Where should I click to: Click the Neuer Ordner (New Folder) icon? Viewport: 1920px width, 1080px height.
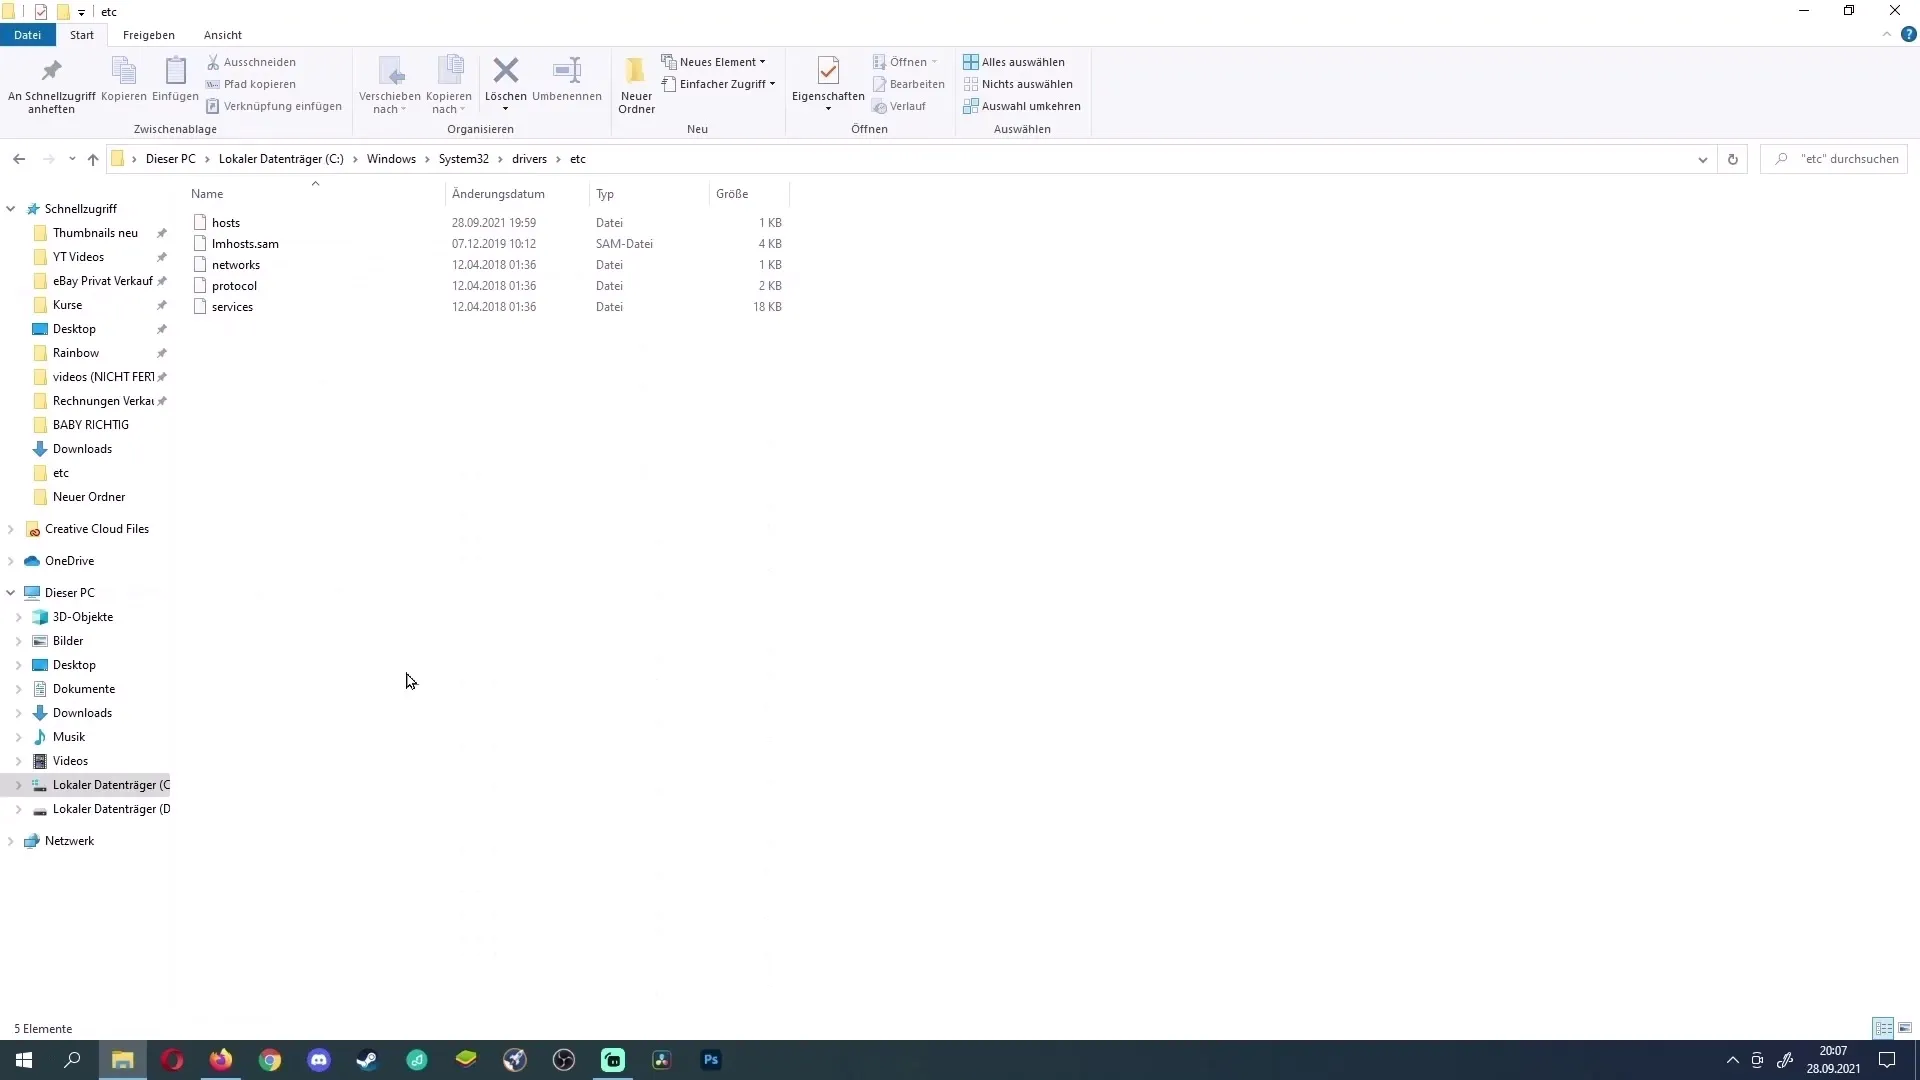(636, 82)
